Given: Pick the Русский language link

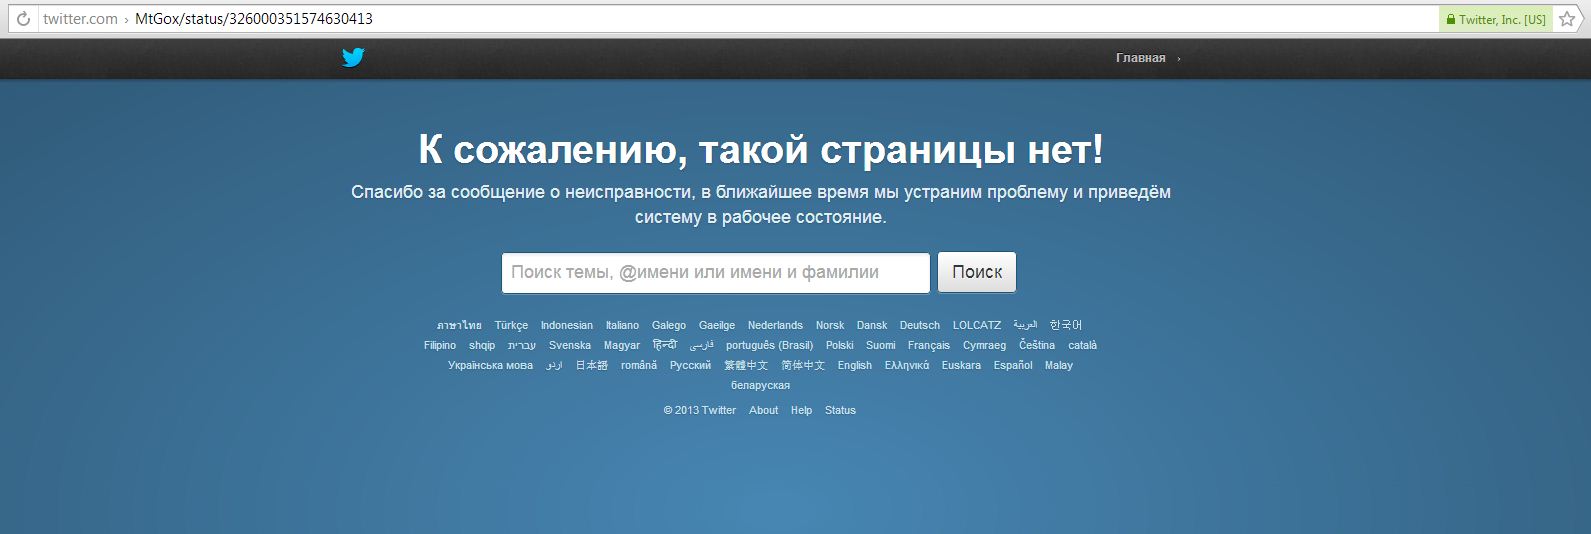Looking at the screenshot, I should [x=691, y=365].
